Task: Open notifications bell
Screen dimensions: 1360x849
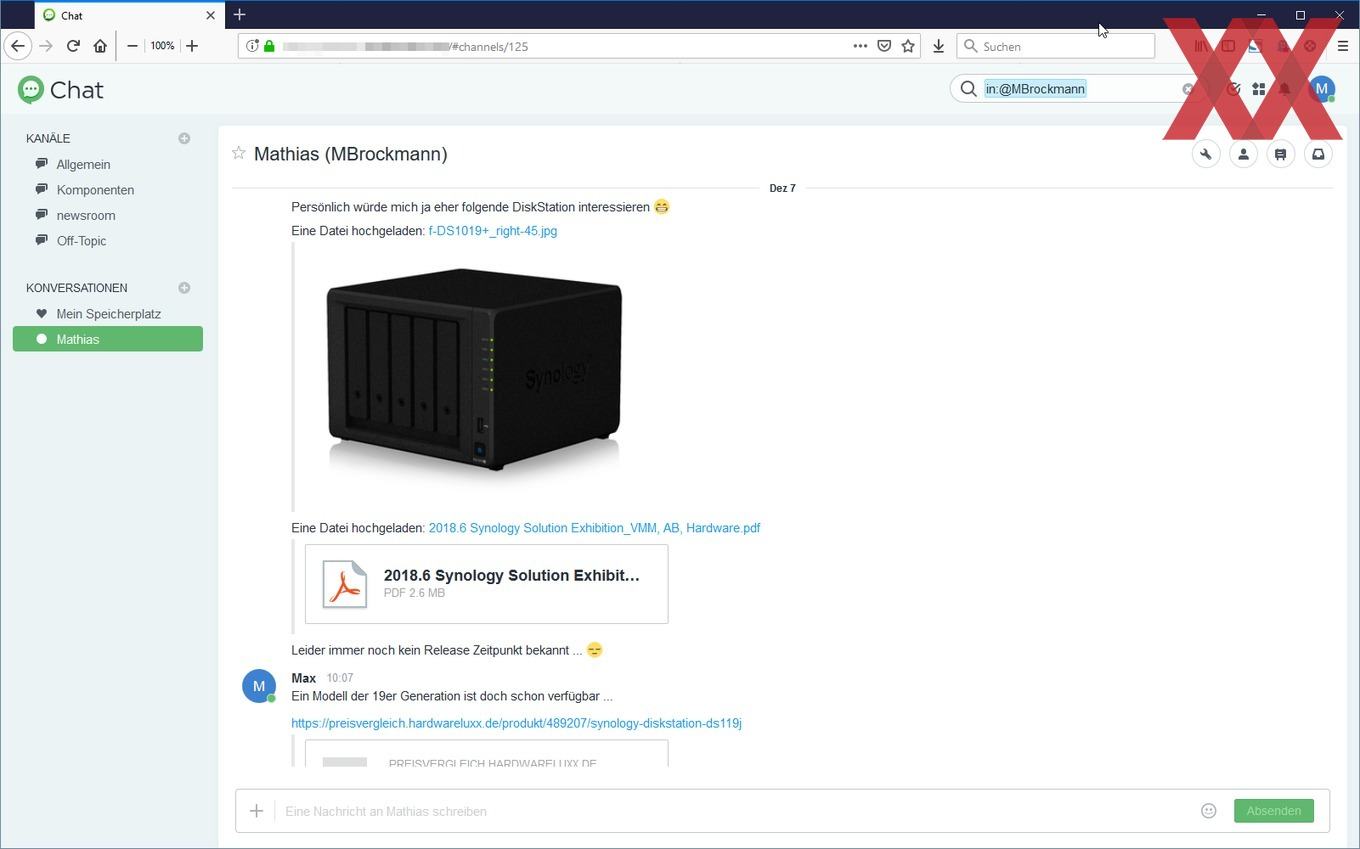Action: click(x=1285, y=89)
